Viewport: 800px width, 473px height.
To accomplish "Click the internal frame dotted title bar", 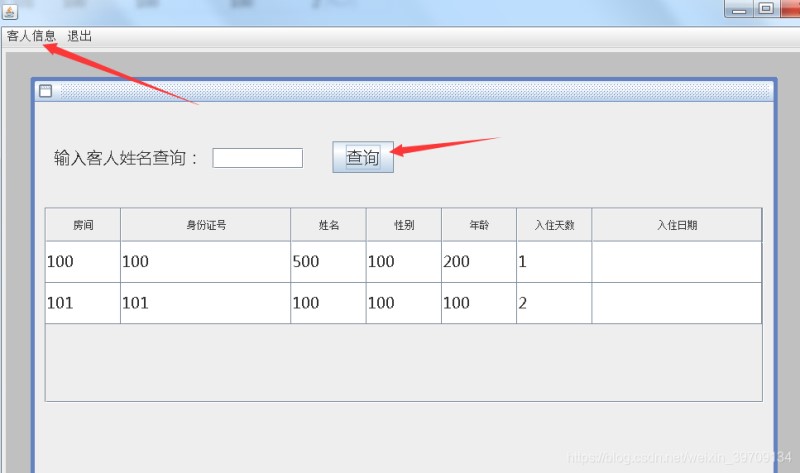I will (414, 91).
